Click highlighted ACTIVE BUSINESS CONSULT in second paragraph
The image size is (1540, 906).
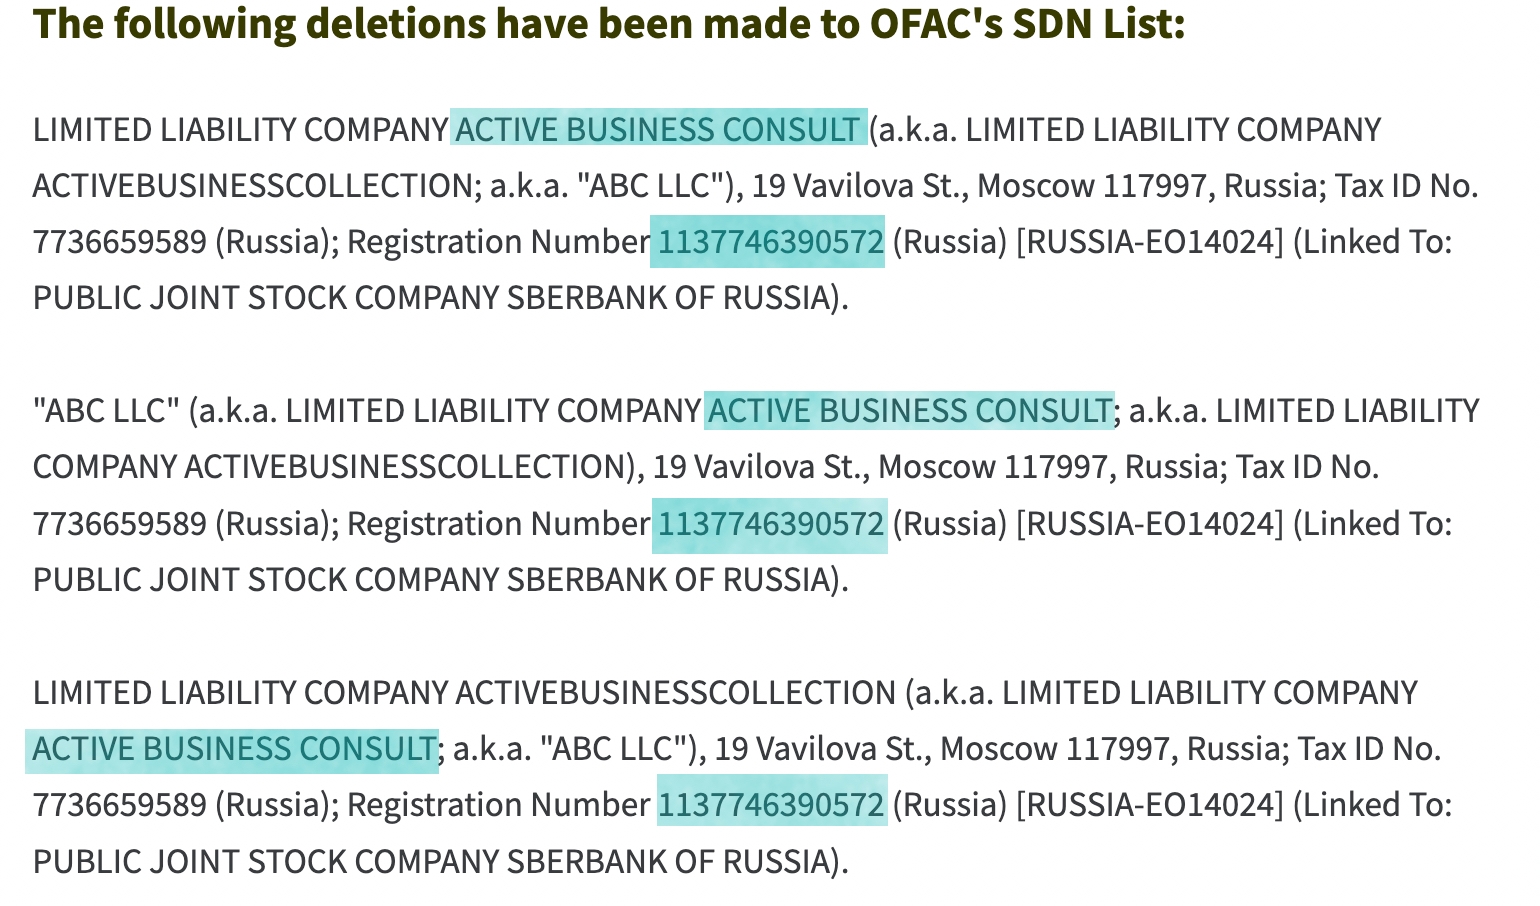click(909, 411)
